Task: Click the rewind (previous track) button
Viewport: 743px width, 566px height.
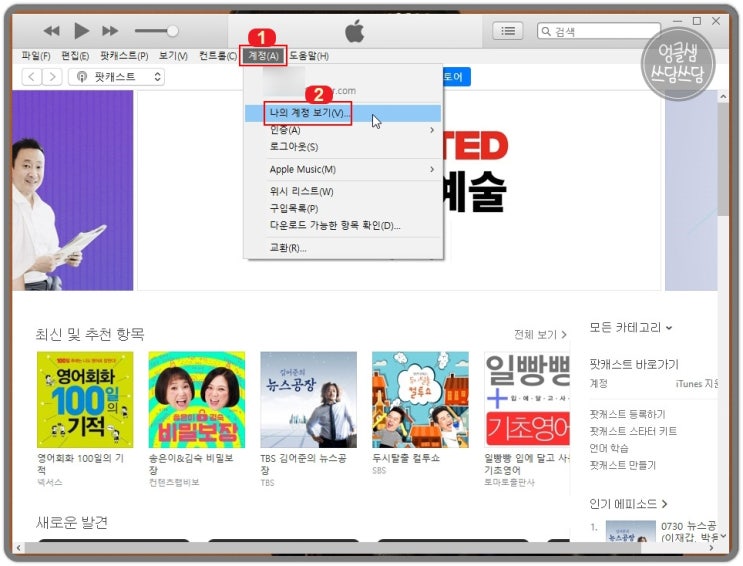Action: pyautogui.click(x=52, y=31)
